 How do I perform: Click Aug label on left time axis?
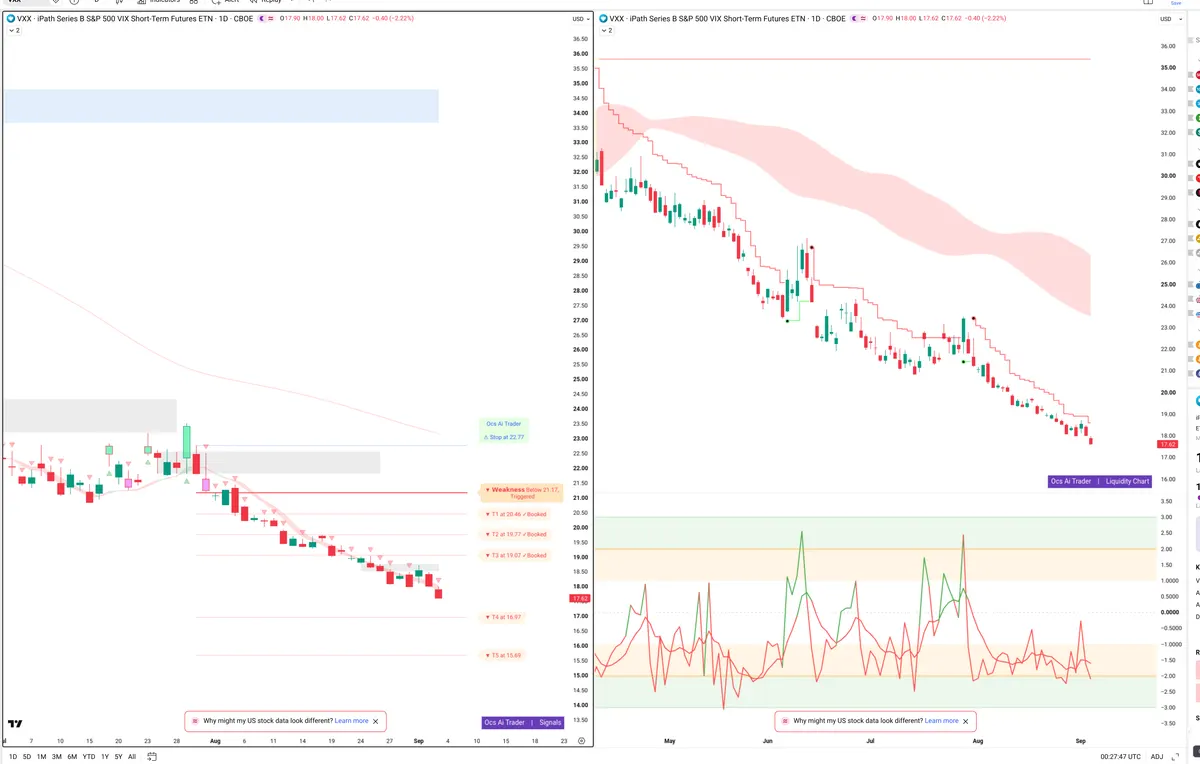(x=216, y=741)
